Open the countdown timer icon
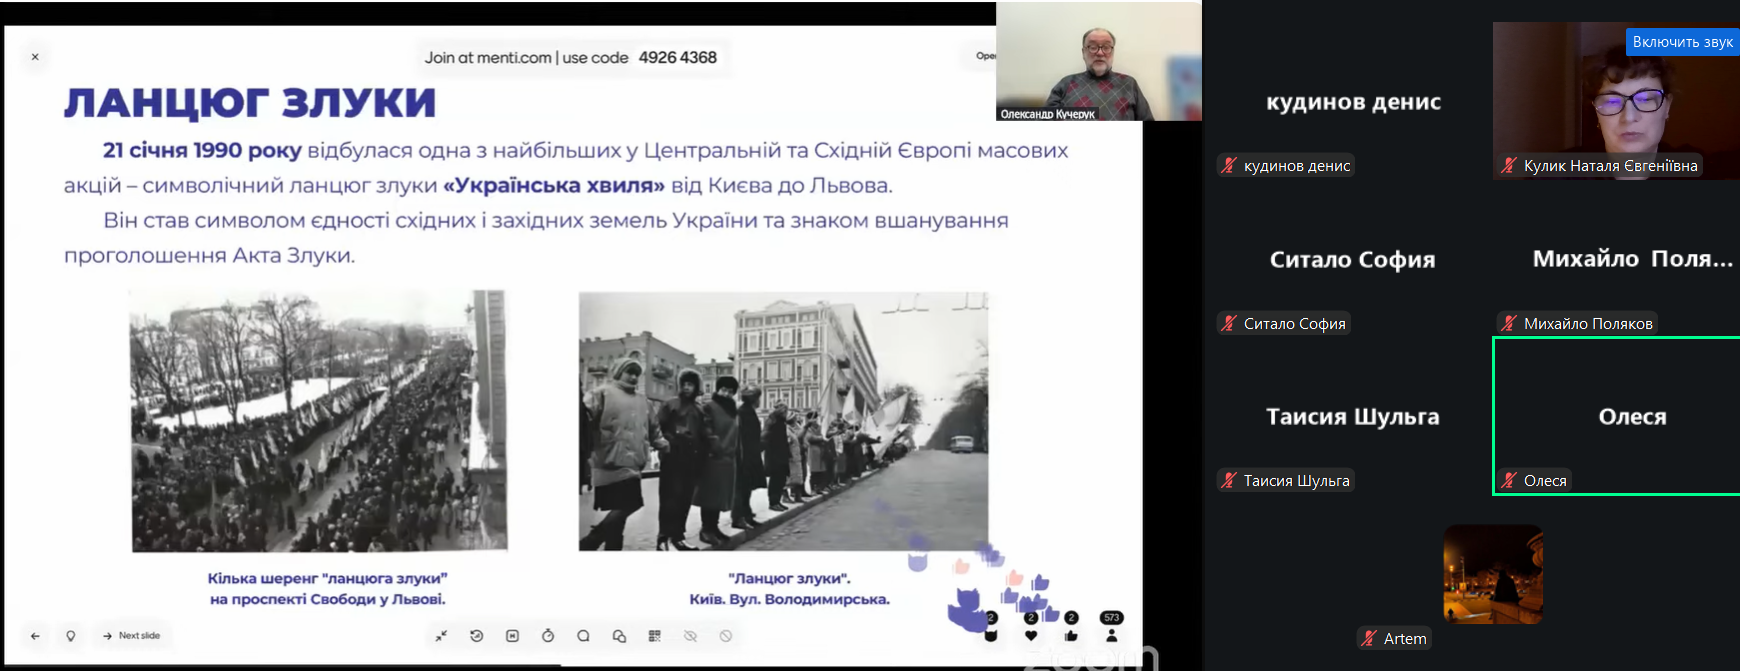The width and height of the screenshot is (1740, 671). (548, 636)
